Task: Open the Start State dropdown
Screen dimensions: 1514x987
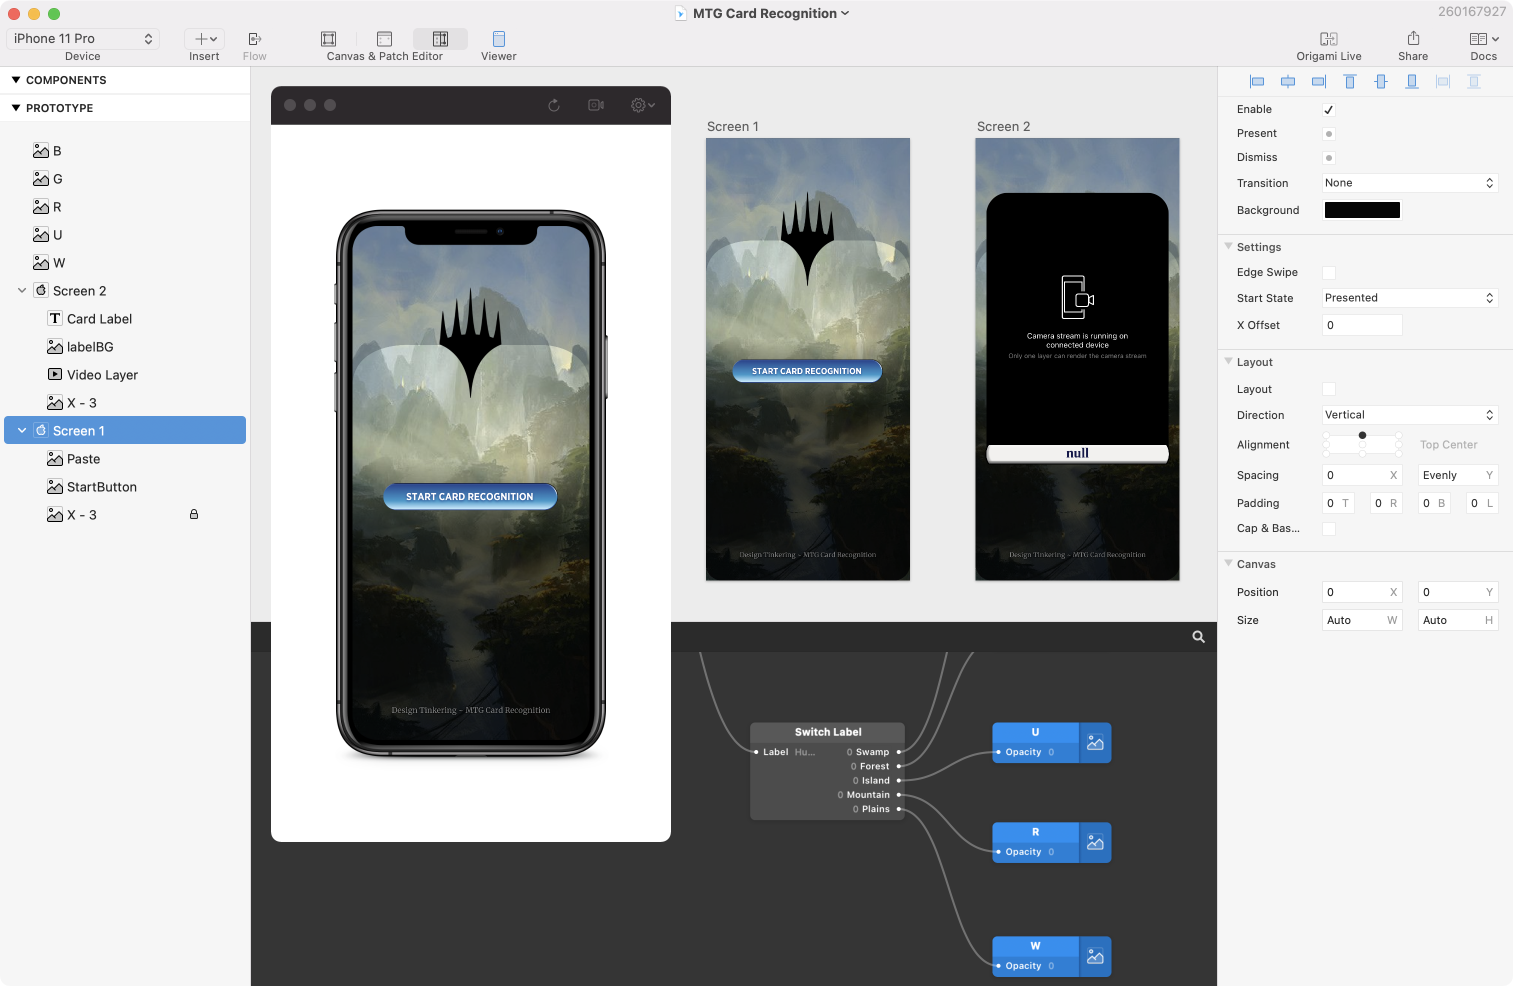Action: [1410, 298]
